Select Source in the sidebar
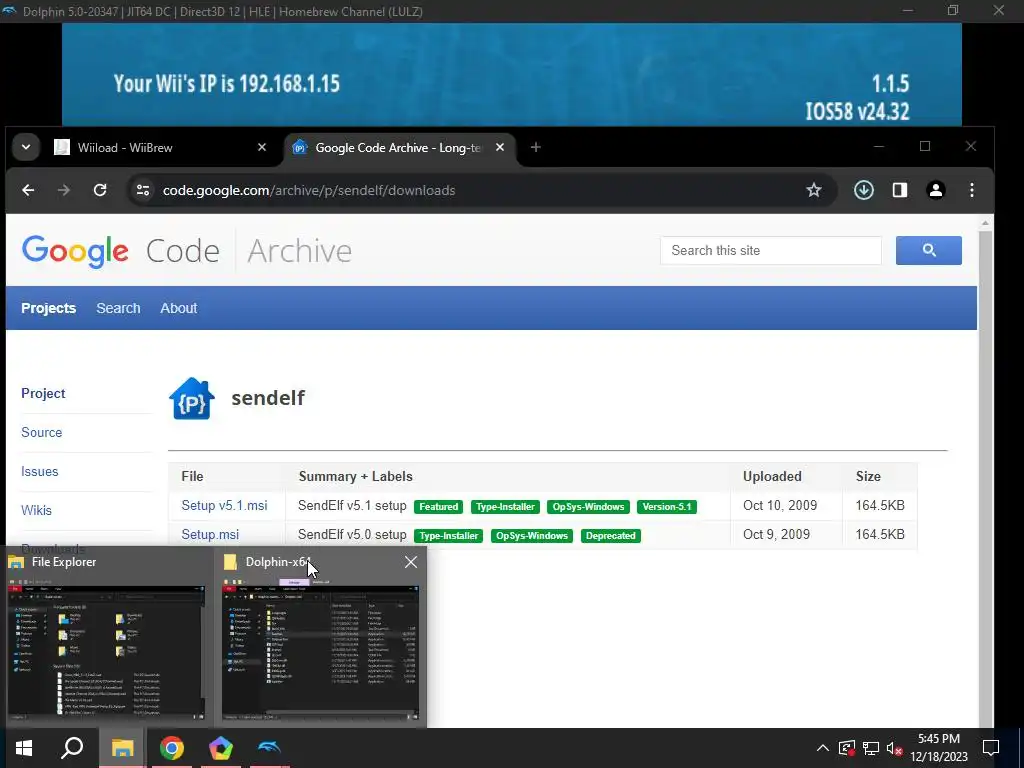 (x=41, y=432)
